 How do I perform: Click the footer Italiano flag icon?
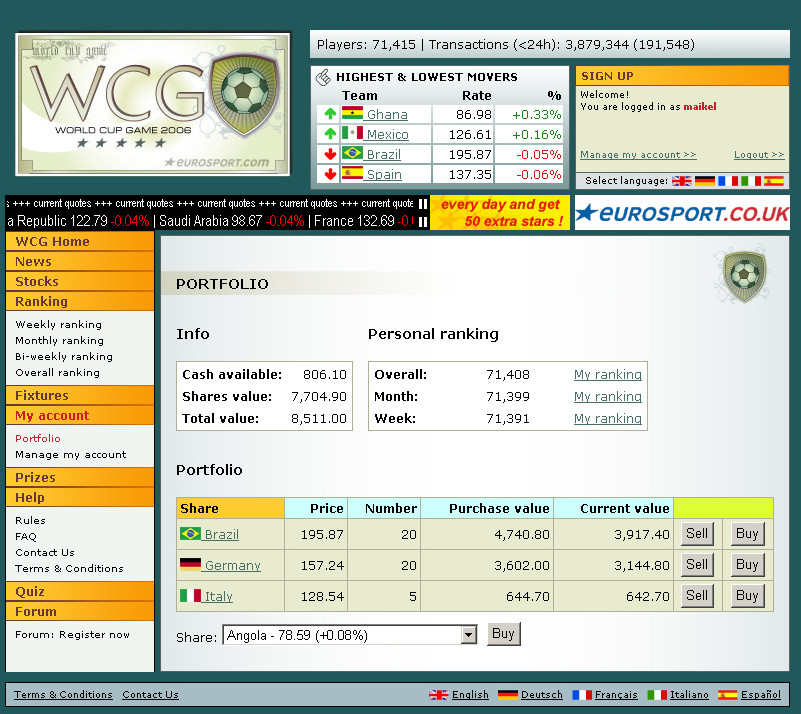[x=657, y=695]
